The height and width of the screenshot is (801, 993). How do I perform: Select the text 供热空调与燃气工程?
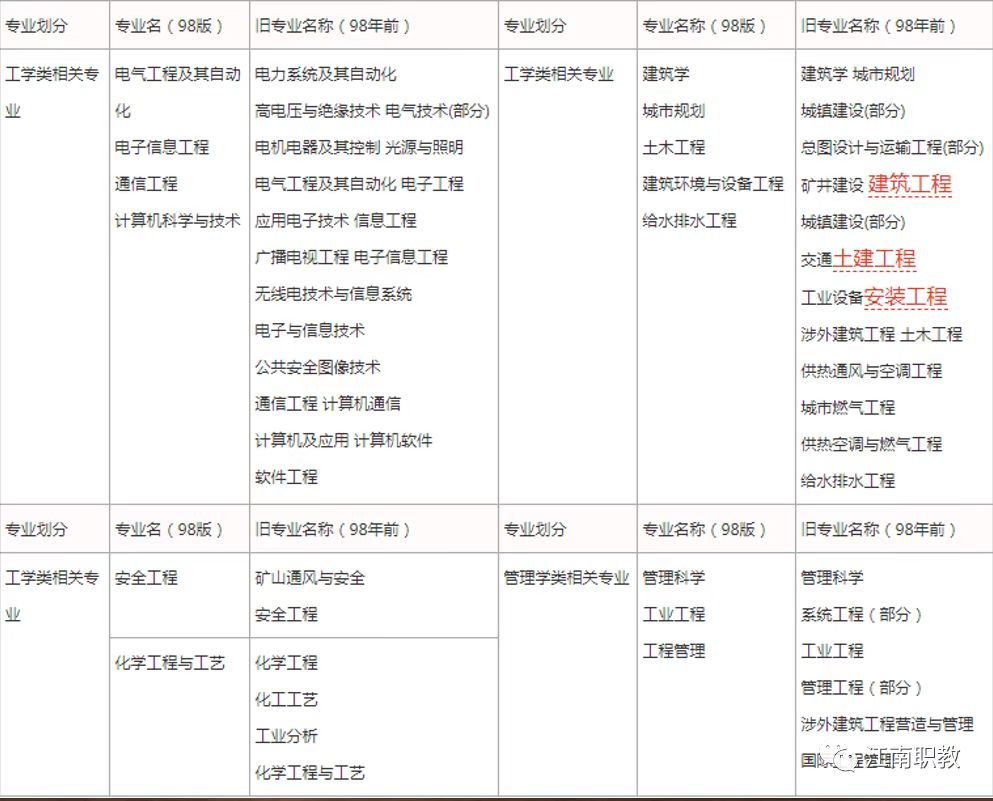(x=871, y=445)
